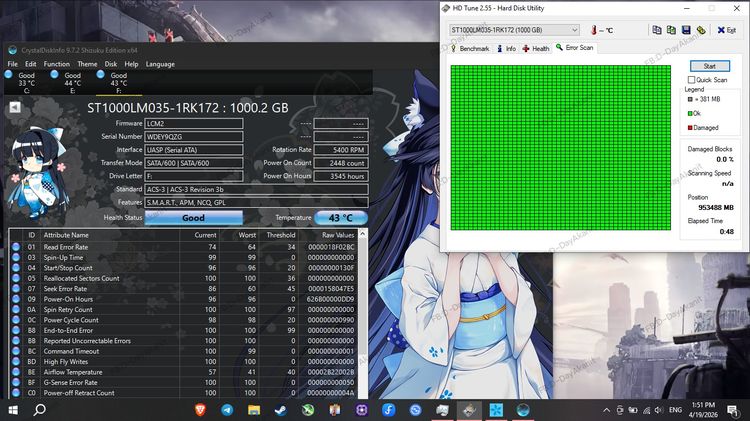This screenshot has width=750, height=421.
Task: Open the Language menu in CrystalDiskInfo
Action: 160,64
